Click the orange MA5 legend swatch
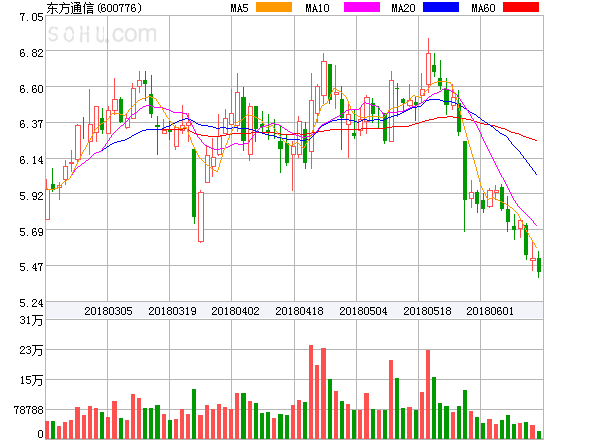This screenshot has height=440, width=600. tap(274, 7)
